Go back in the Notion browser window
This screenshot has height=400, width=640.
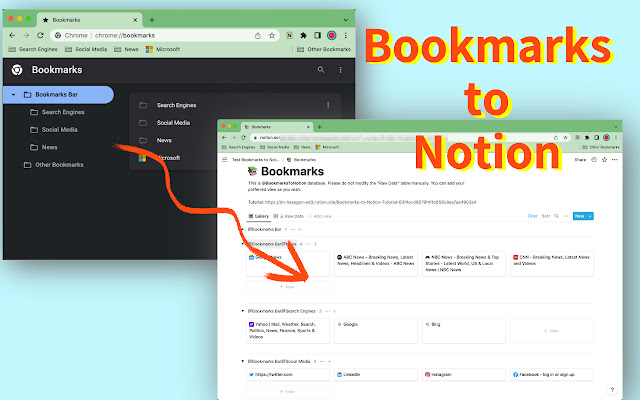click(224, 138)
